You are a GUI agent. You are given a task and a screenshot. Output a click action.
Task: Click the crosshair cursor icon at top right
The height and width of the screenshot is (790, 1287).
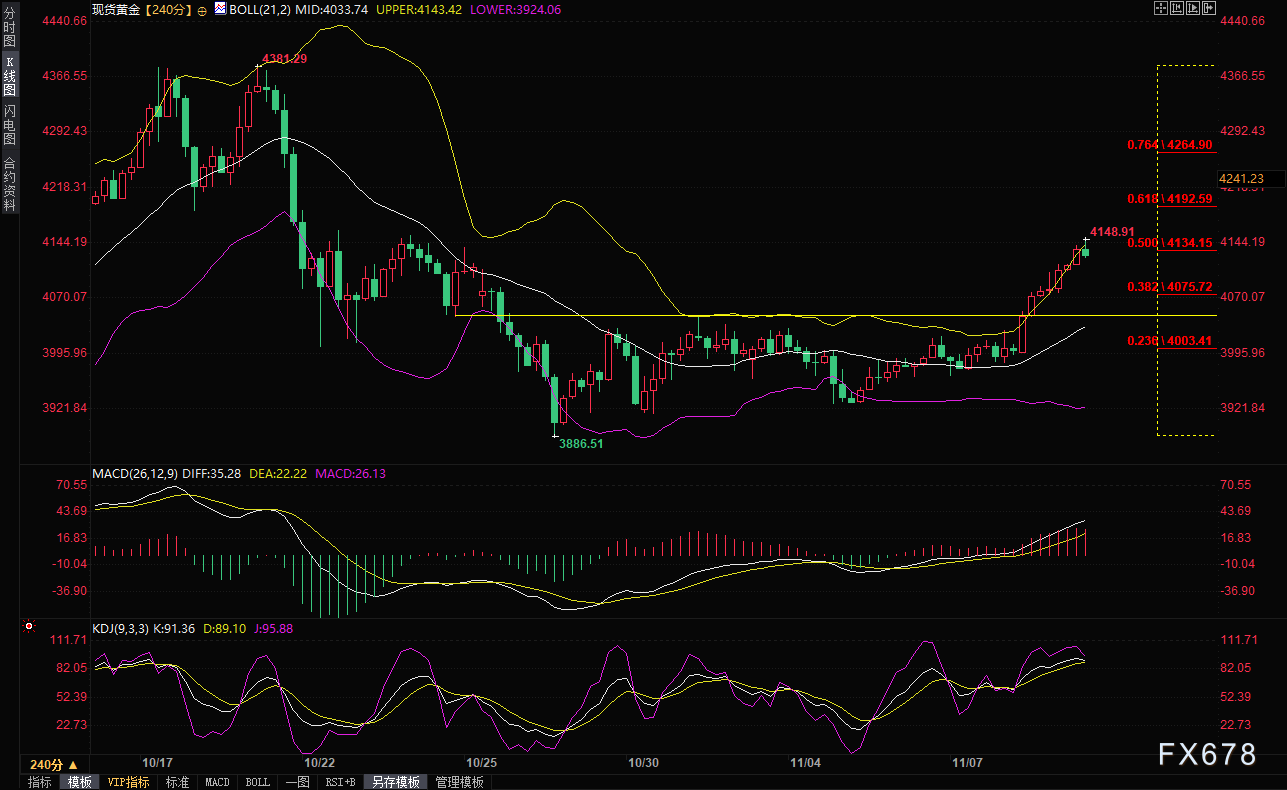point(1161,8)
